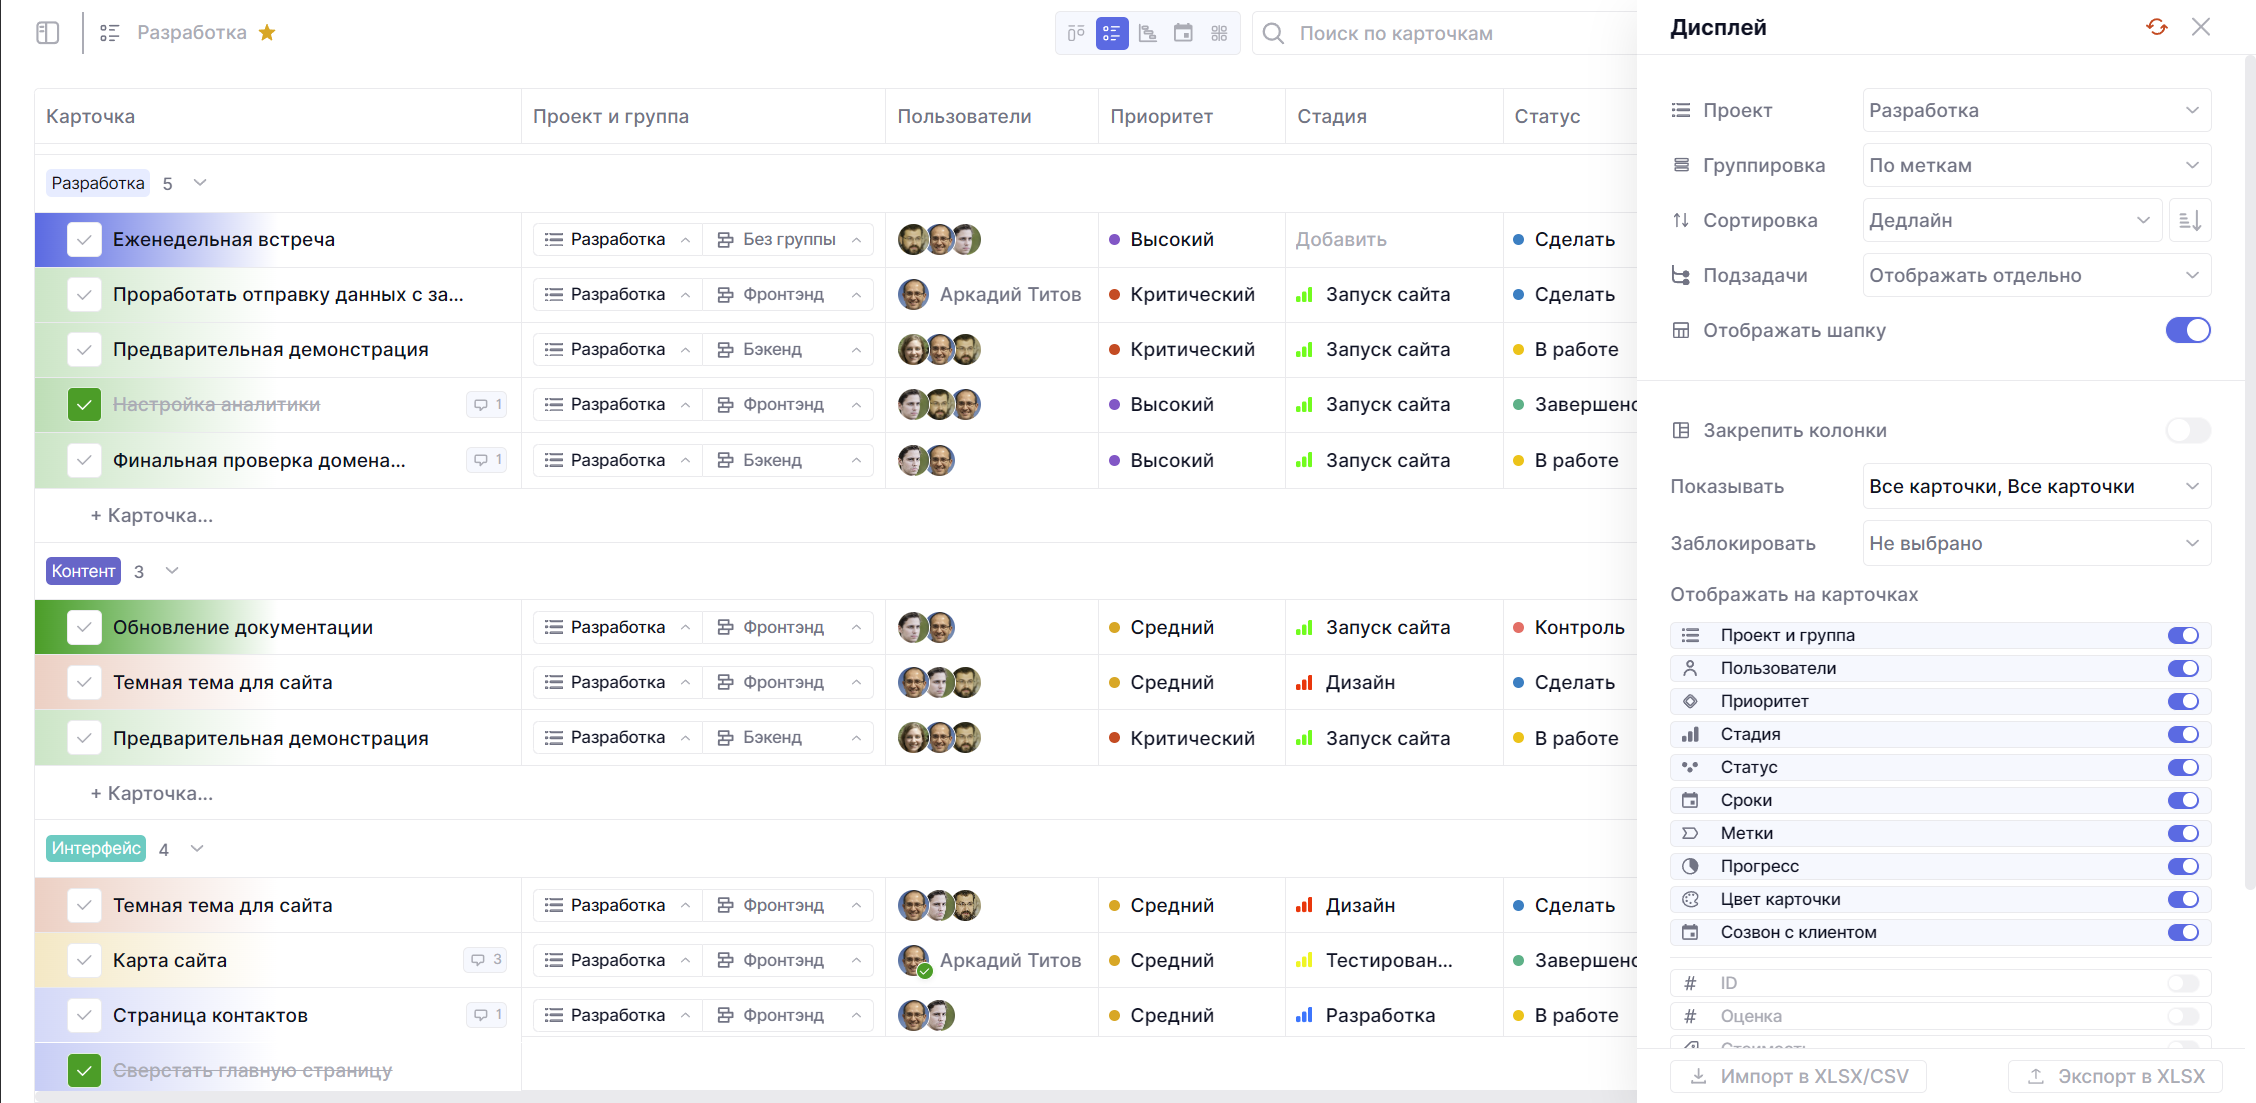2256x1103 pixels.
Task: Collapse the Контент group chevron
Action: tap(172, 571)
